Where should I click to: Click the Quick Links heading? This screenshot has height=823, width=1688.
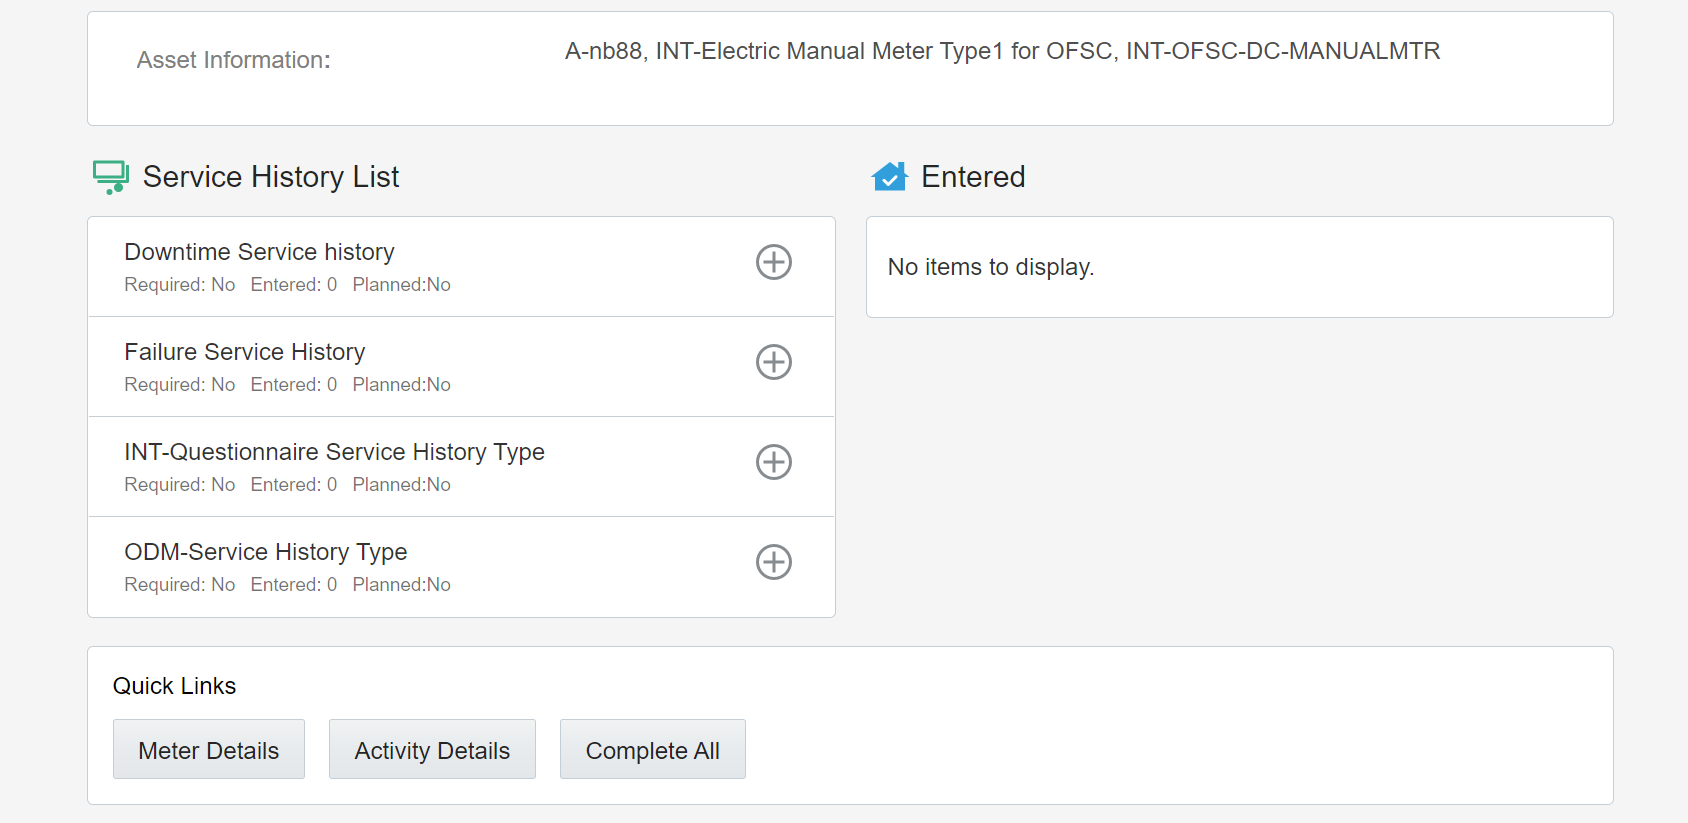pos(174,686)
